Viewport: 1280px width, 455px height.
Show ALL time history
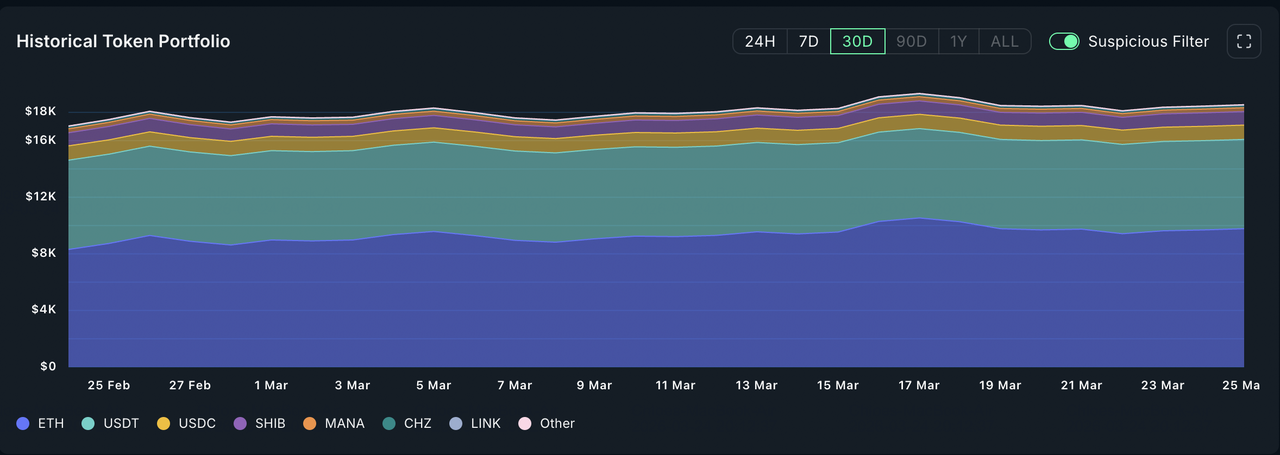[1004, 41]
